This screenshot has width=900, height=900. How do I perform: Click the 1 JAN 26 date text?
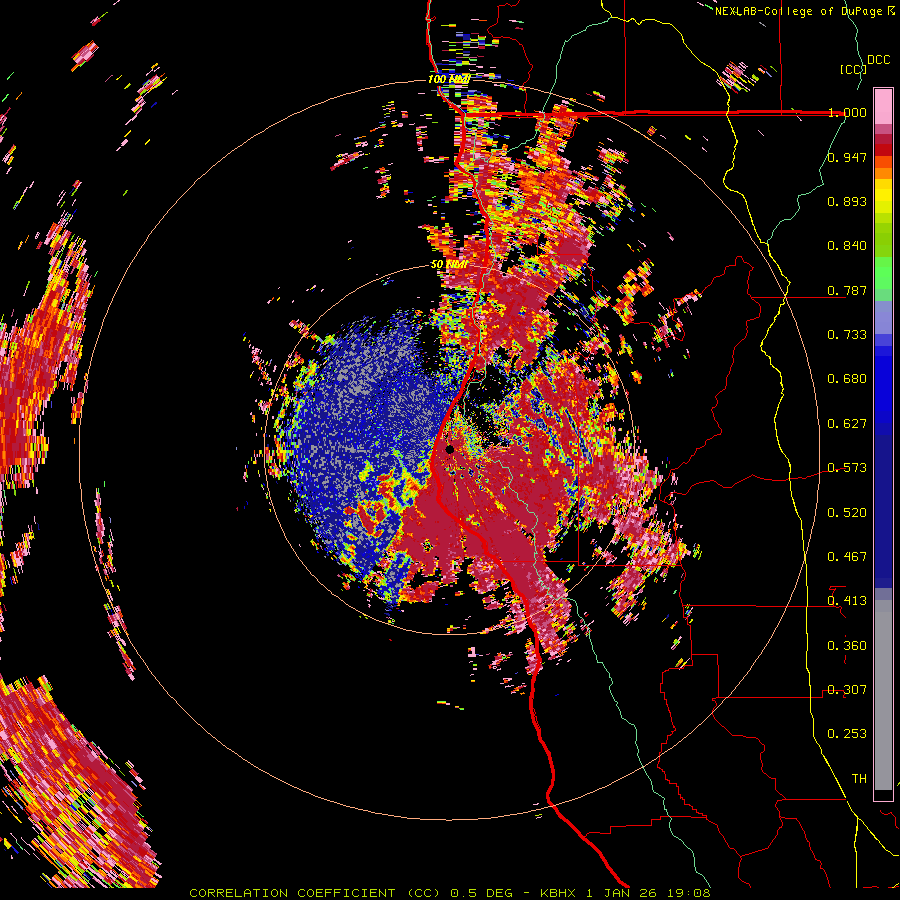[x=622, y=893]
